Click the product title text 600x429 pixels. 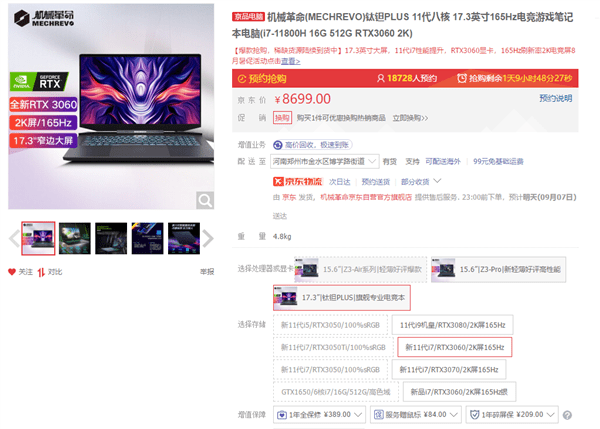coord(402,25)
